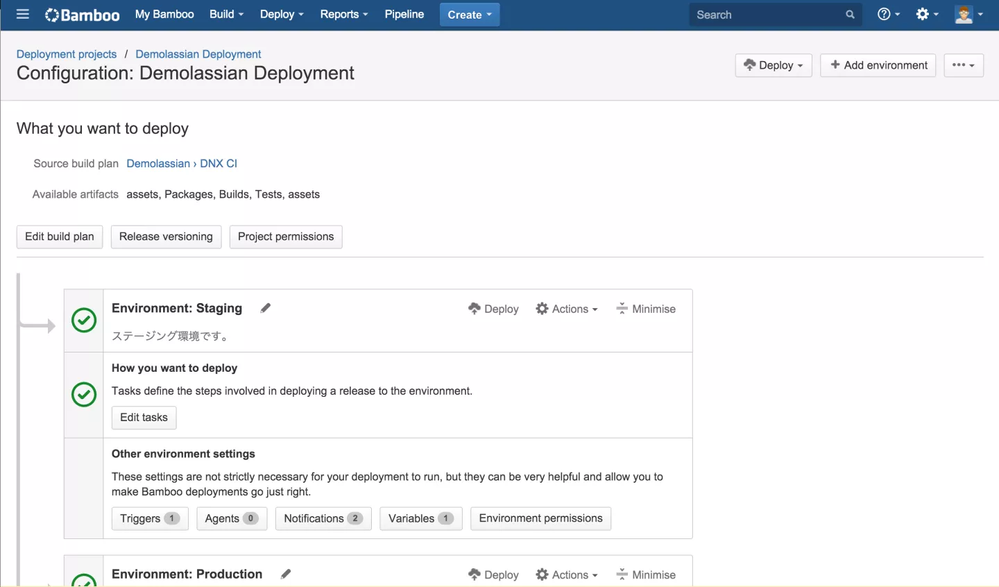Open Actions dropdown for Staging environment
Screen dimensions: 999x587
(x=566, y=309)
